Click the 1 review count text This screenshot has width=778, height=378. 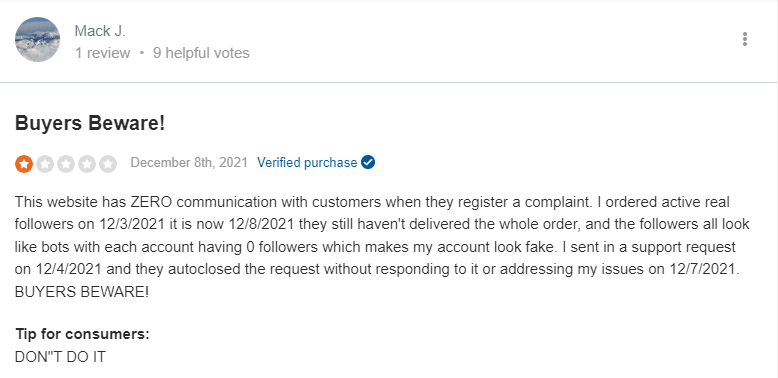(103, 53)
